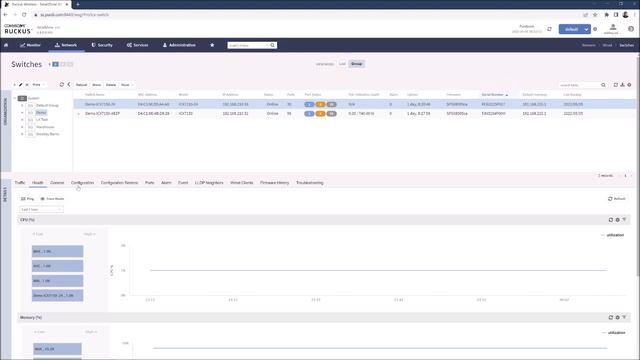Collapse the System tree node
Viewport: 640px width, 360px height.
click(x=15, y=98)
